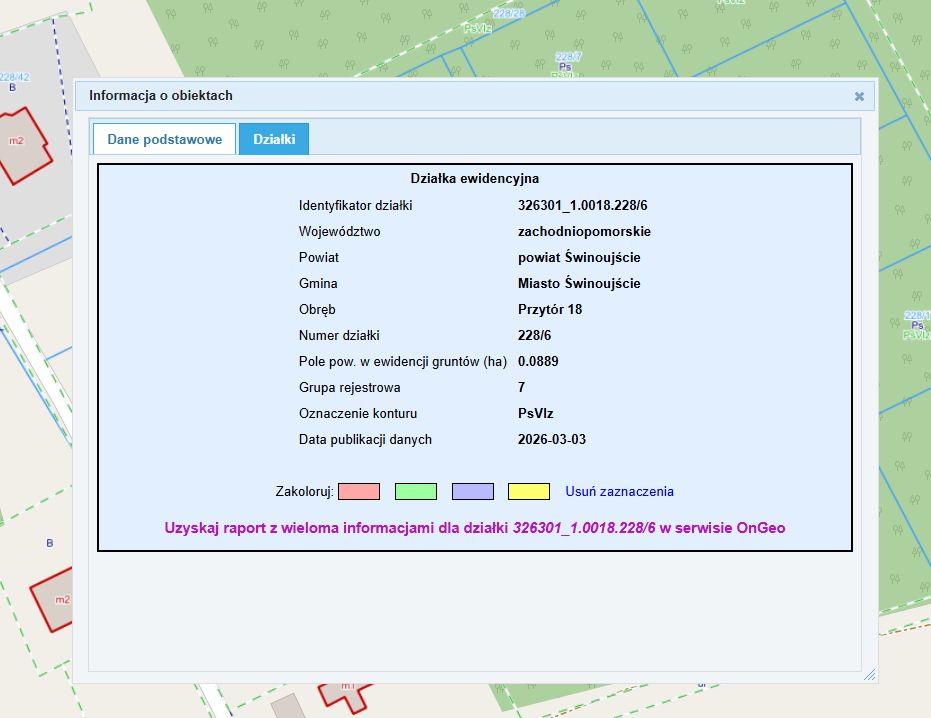
Task: Pick the blue highlight color swatch
Action: (x=473, y=492)
